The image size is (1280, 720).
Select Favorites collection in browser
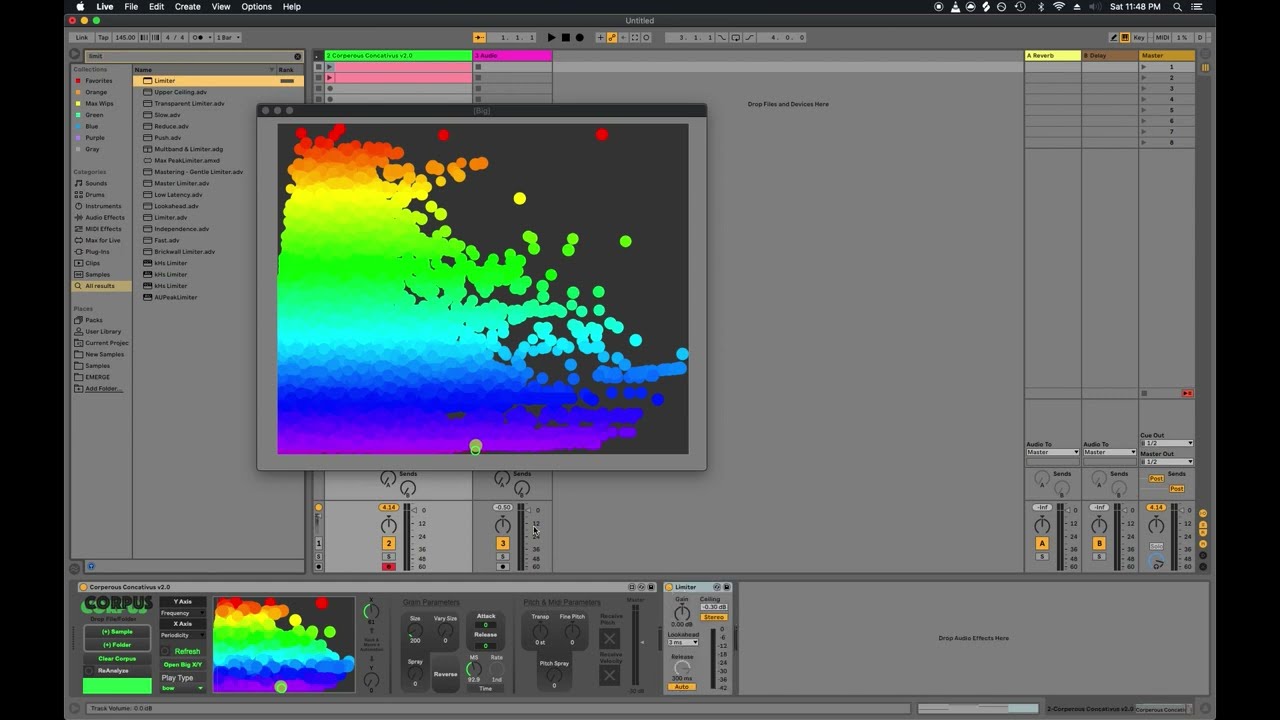99,80
